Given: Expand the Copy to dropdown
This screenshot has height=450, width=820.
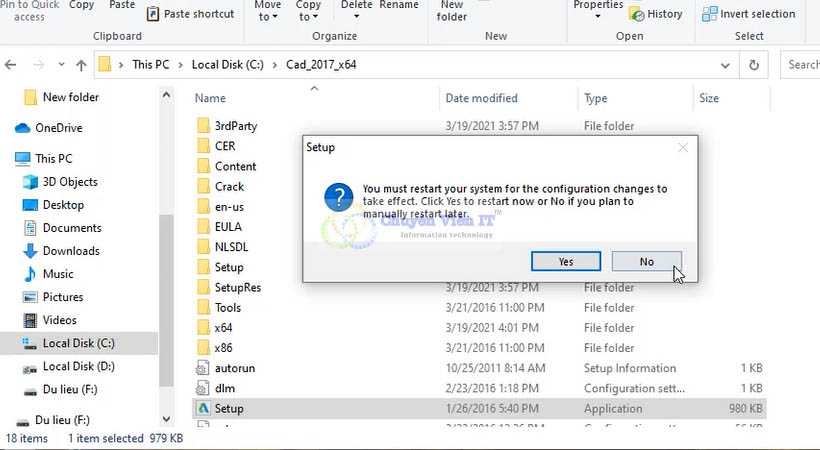Looking at the screenshot, I should tap(309, 17).
